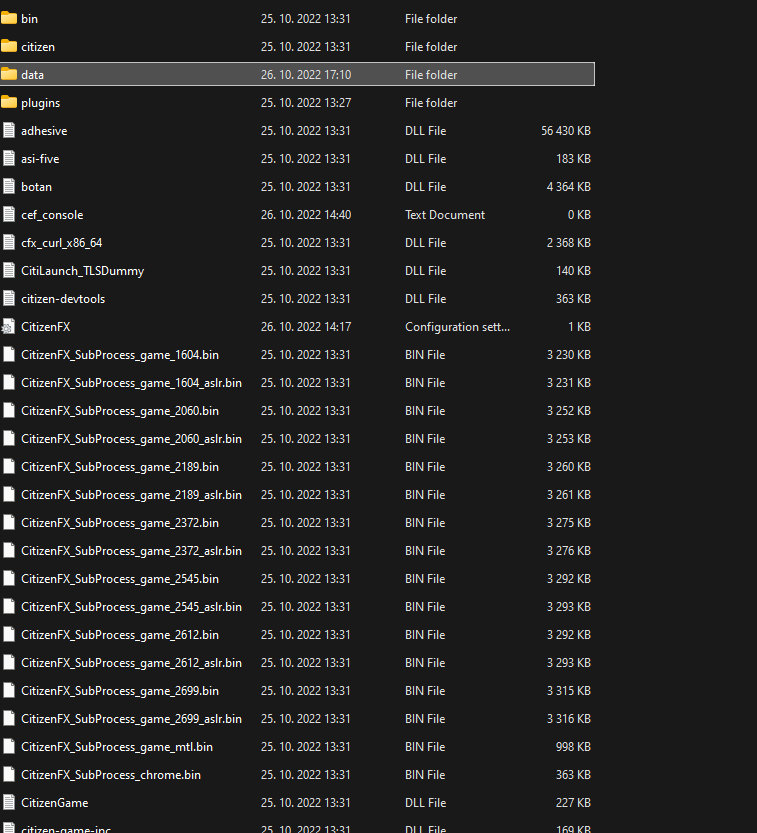Click the CitizenFX_SubProcess_game_mtl.bin file

click(117, 747)
